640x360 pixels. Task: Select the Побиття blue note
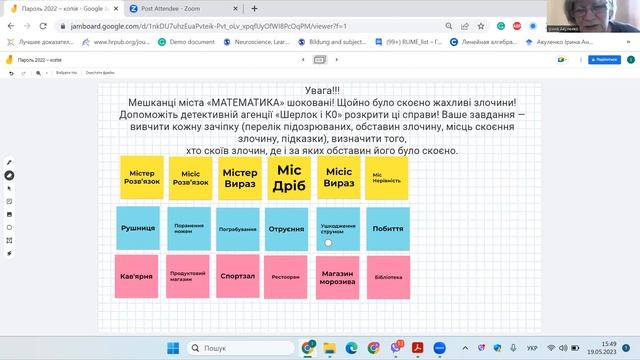click(x=388, y=229)
